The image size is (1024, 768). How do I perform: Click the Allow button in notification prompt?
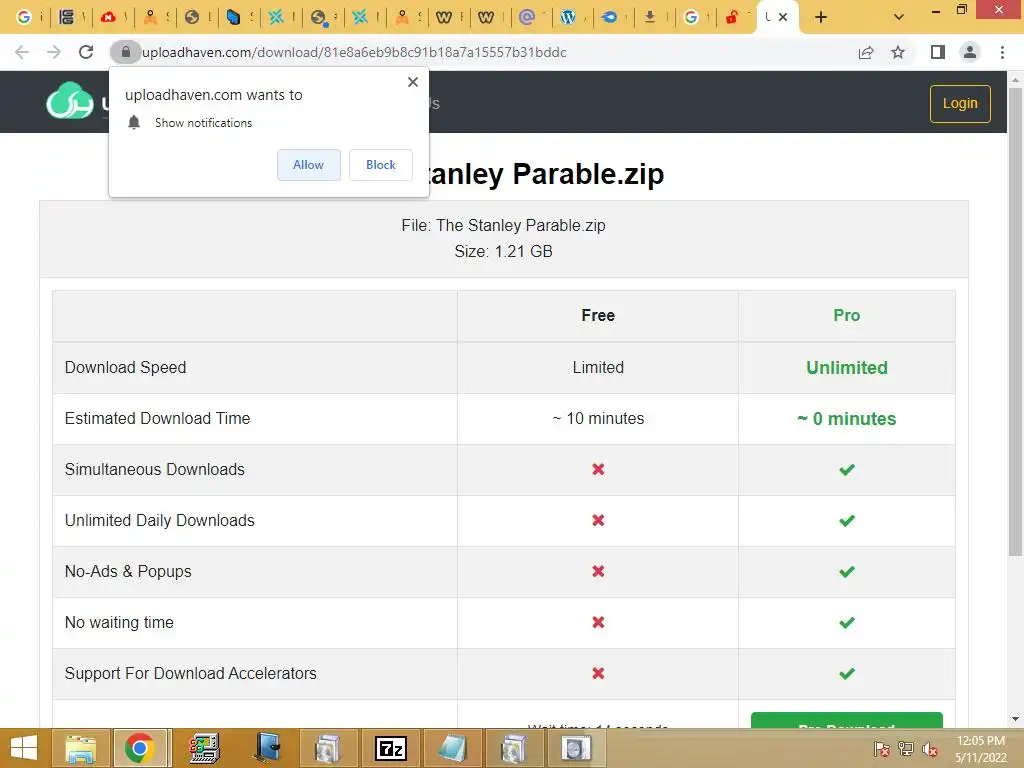click(308, 165)
